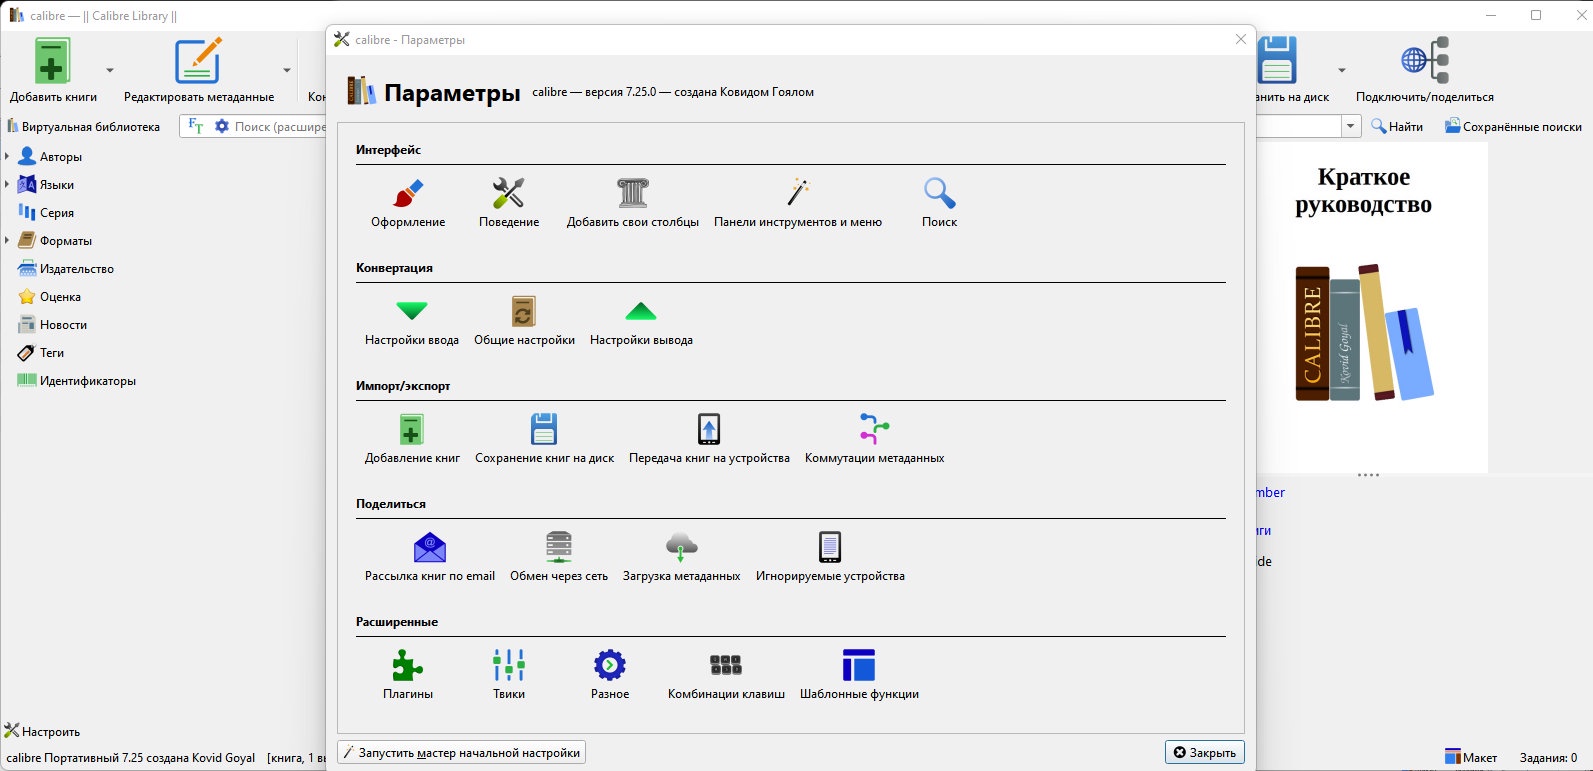Viewport: 1593px width, 771px height.
Task: Click the search gear icon
Action: pyautogui.click(x=222, y=127)
